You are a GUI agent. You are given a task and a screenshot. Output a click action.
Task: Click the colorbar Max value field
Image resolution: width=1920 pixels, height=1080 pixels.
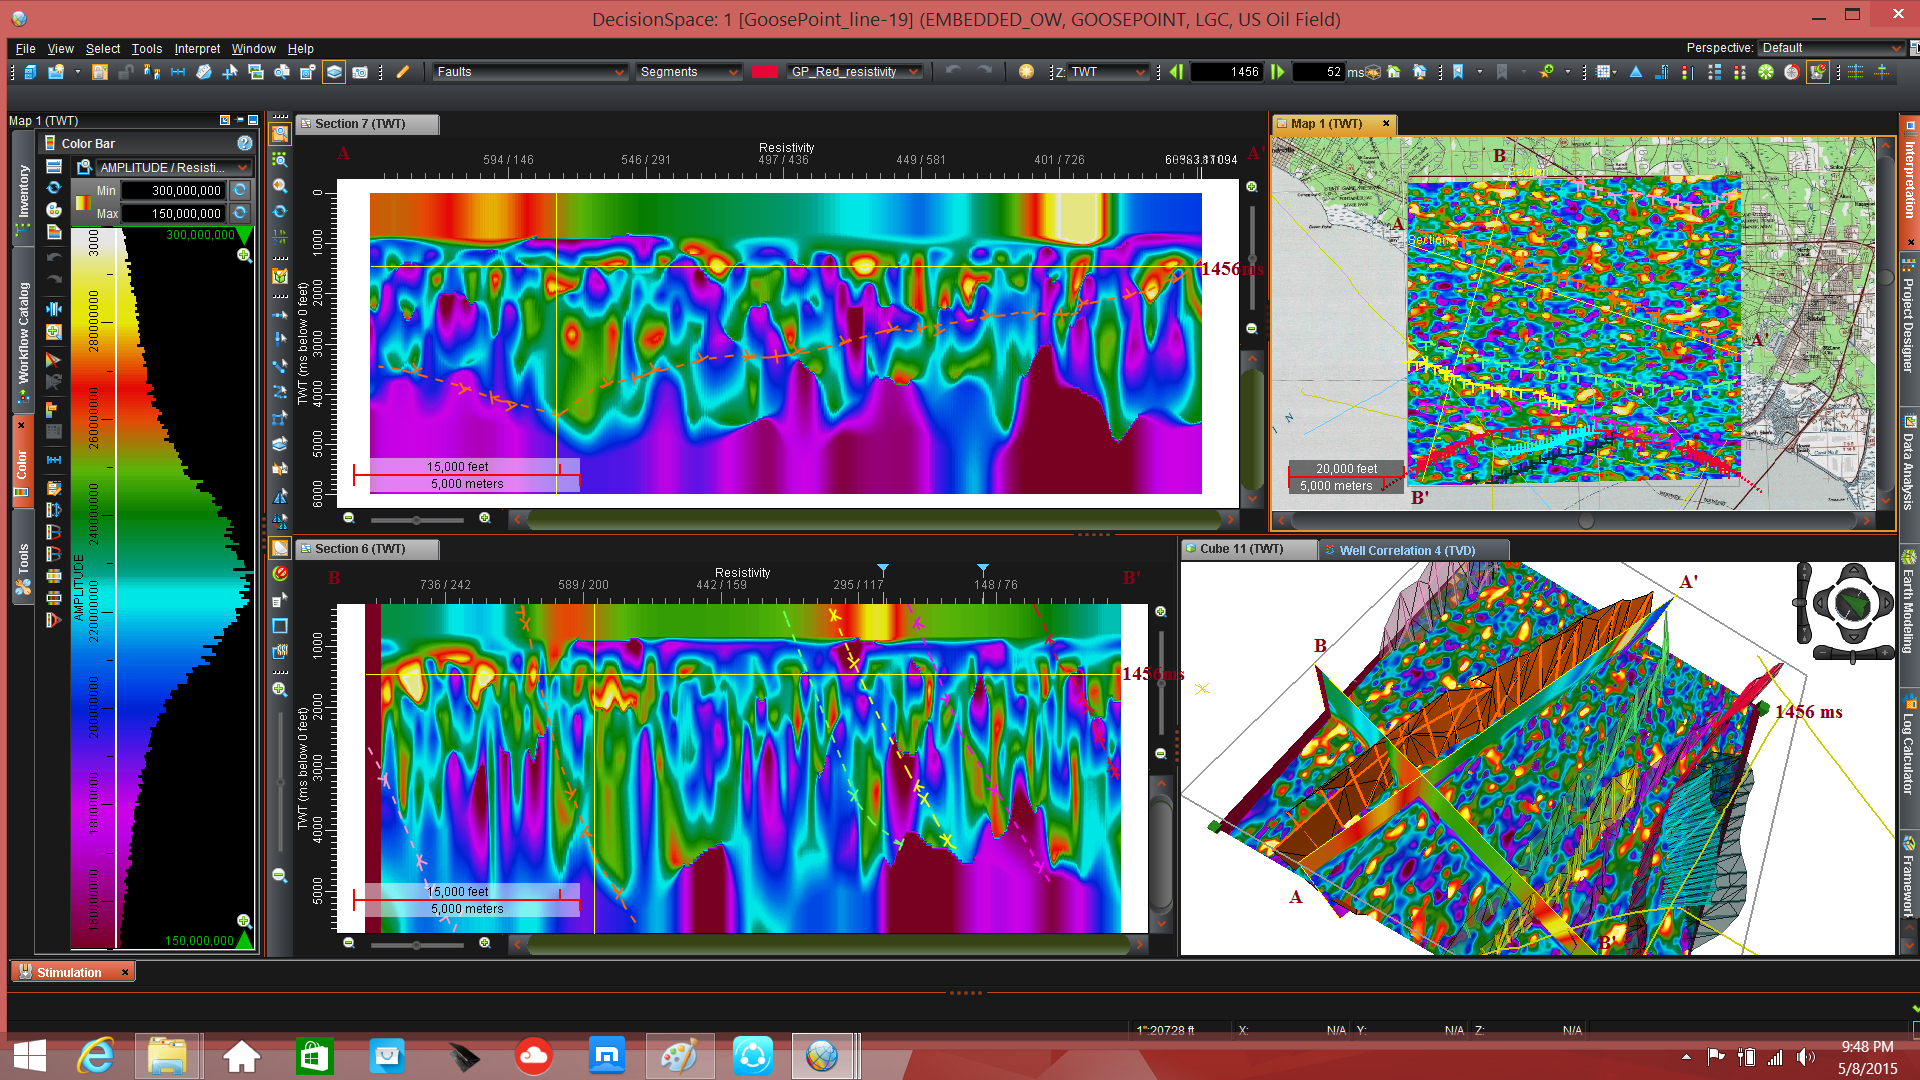(x=172, y=213)
